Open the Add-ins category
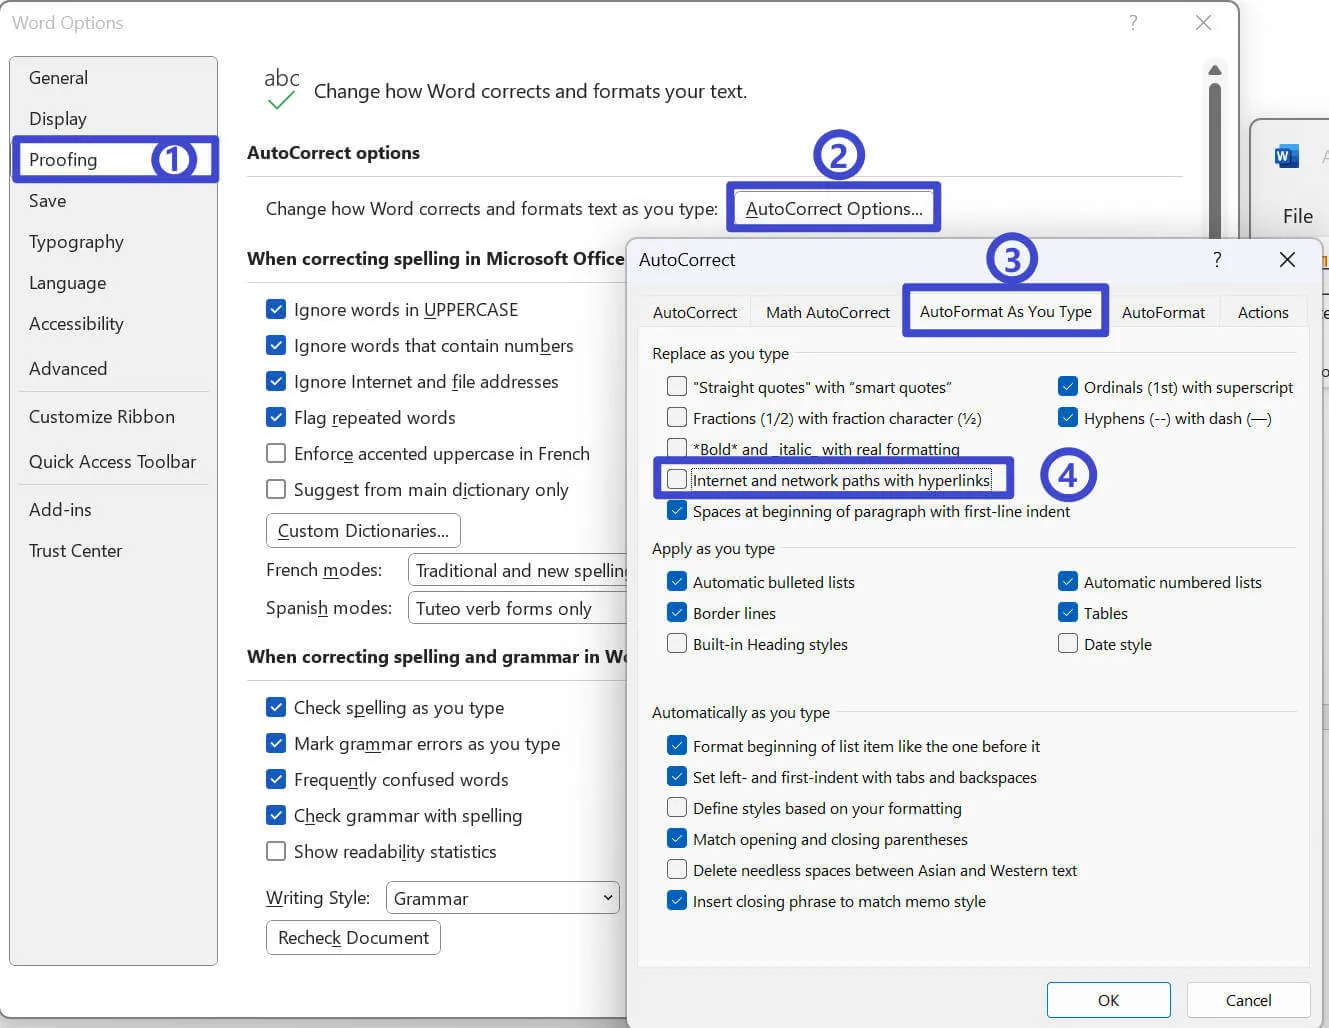Image resolution: width=1329 pixels, height=1028 pixels. (x=114, y=509)
